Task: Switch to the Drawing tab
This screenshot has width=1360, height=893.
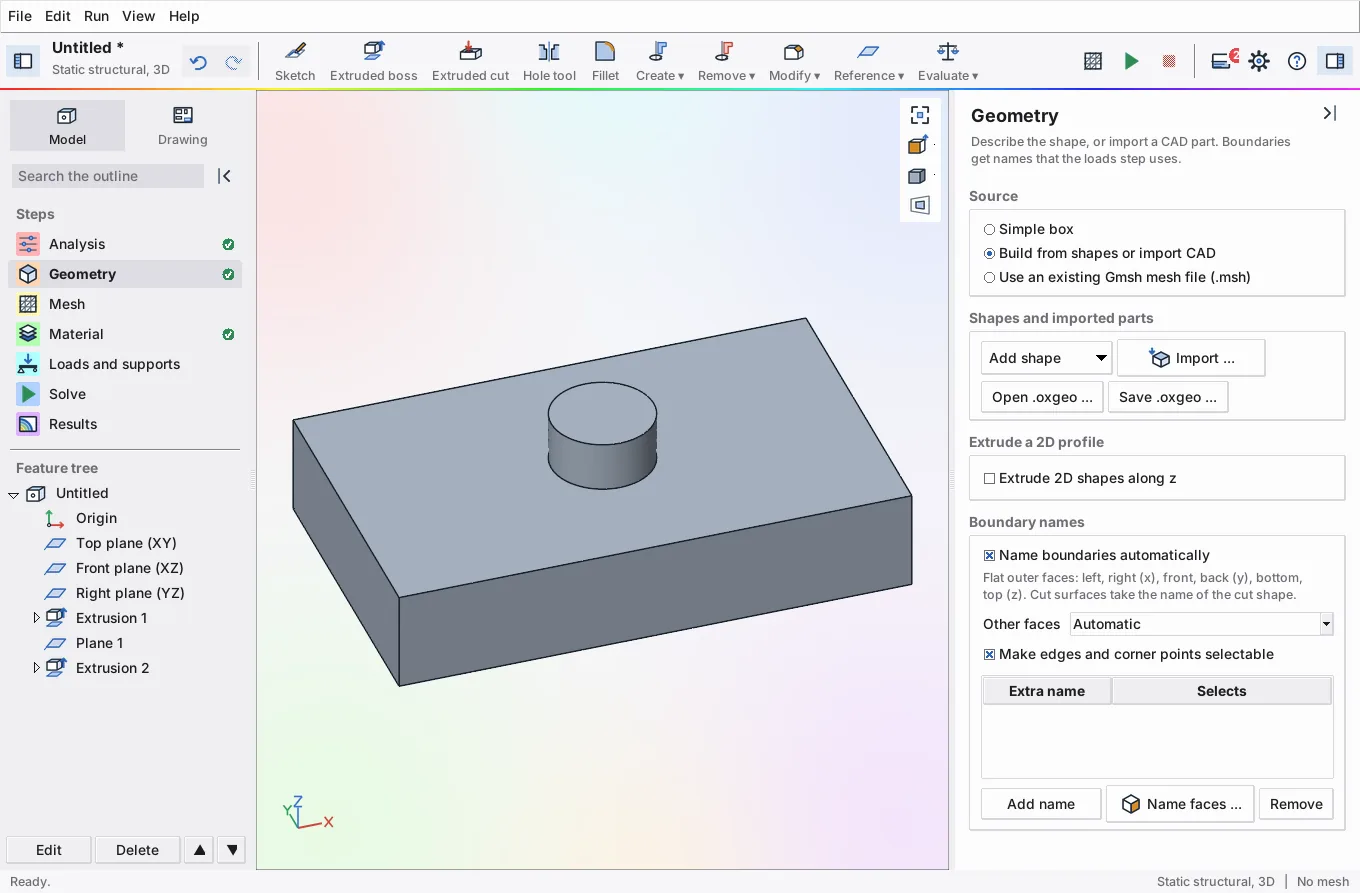Action: (x=182, y=126)
